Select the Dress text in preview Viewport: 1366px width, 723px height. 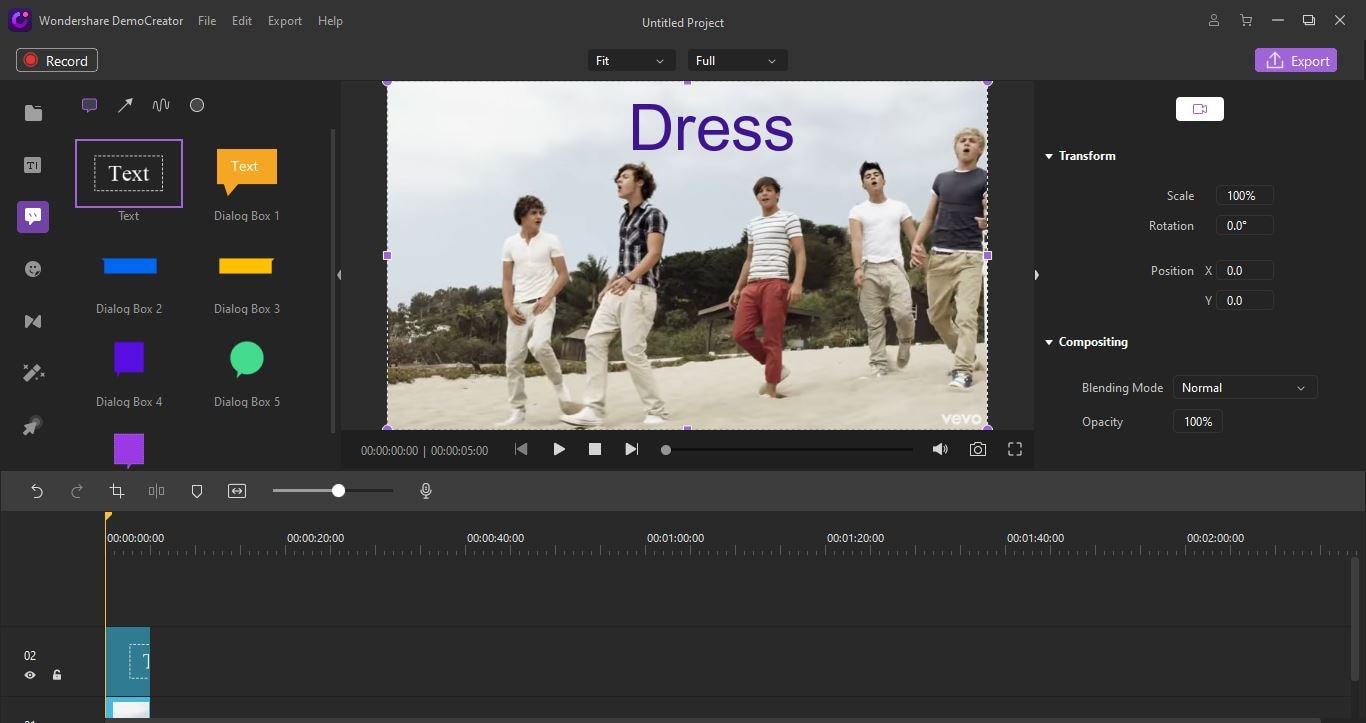[711, 129]
